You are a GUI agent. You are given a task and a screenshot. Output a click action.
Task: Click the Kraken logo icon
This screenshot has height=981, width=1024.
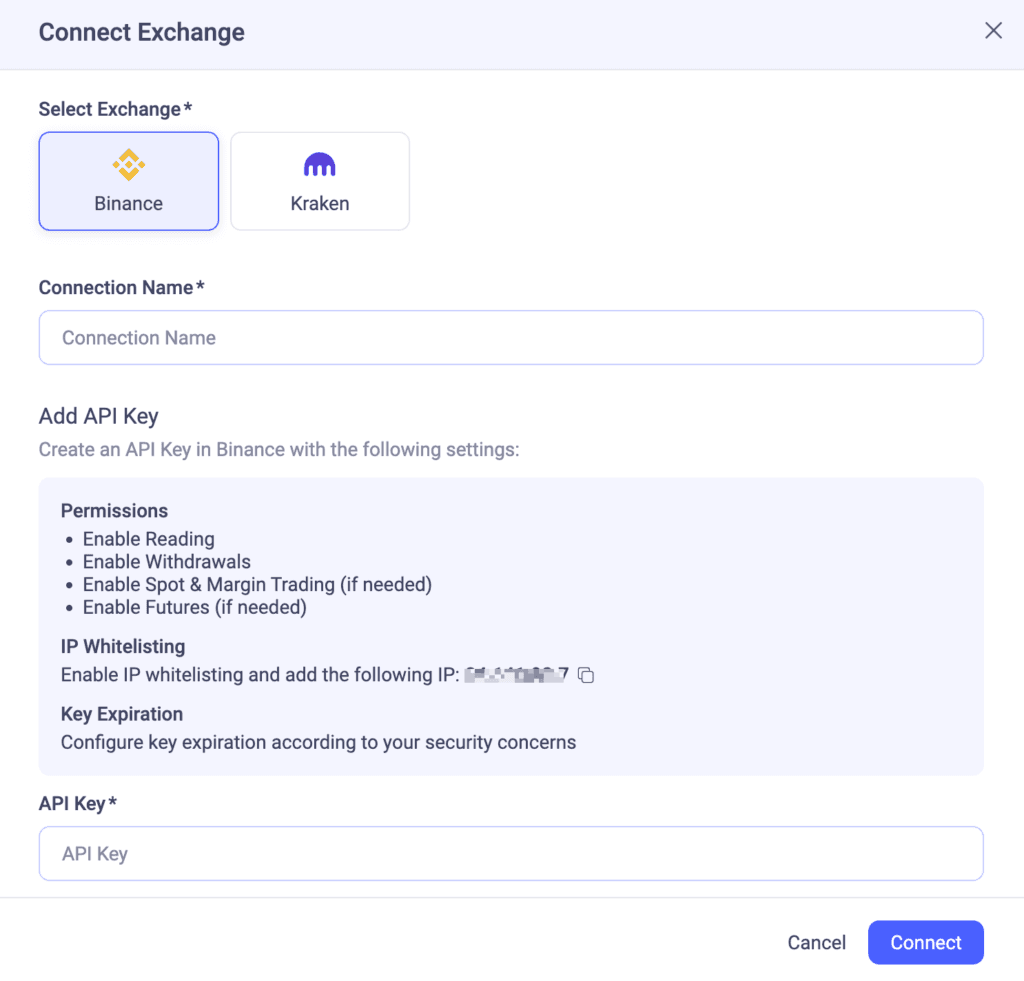coord(319,162)
